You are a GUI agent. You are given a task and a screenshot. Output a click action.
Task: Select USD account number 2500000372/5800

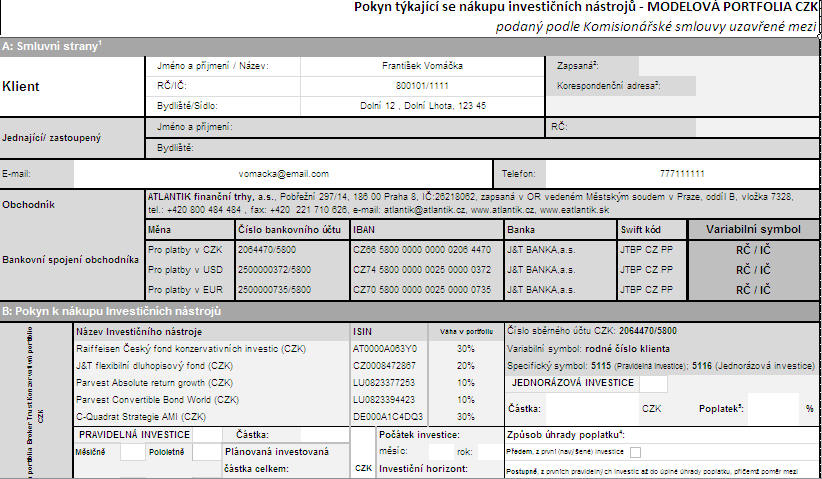(x=292, y=270)
